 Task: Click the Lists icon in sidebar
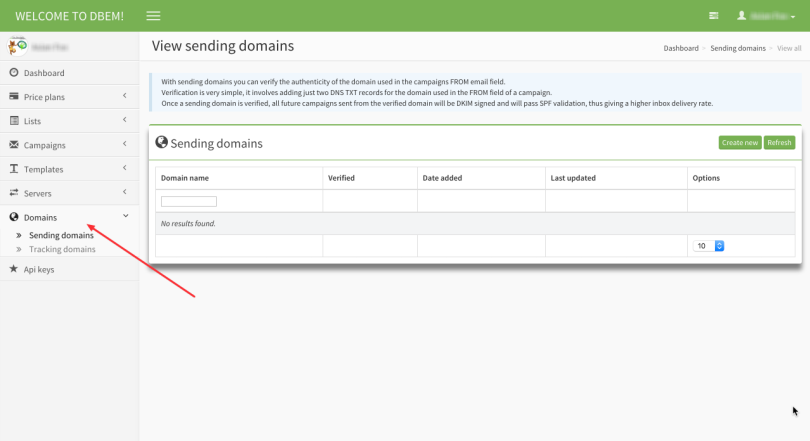coord(14,121)
